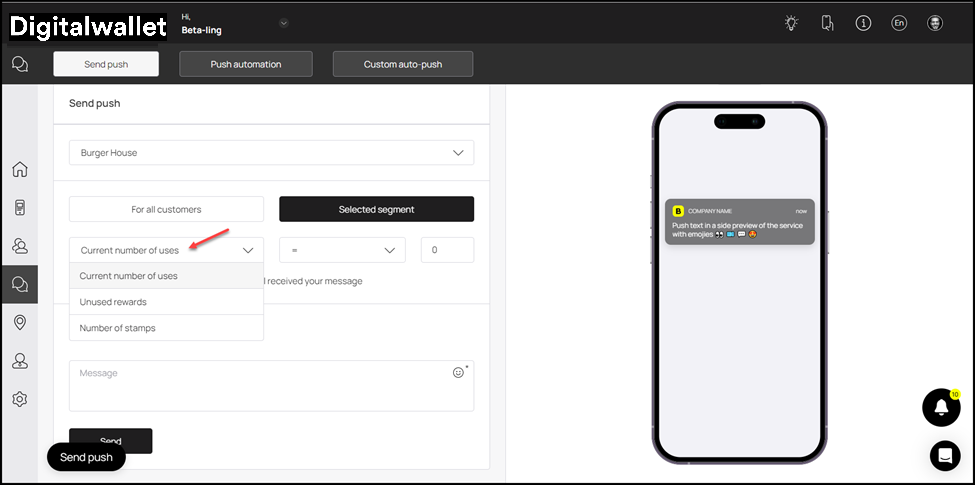Switch to the Custom auto-push tab
The image size is (975, 485).
click(x=402, y=64)
